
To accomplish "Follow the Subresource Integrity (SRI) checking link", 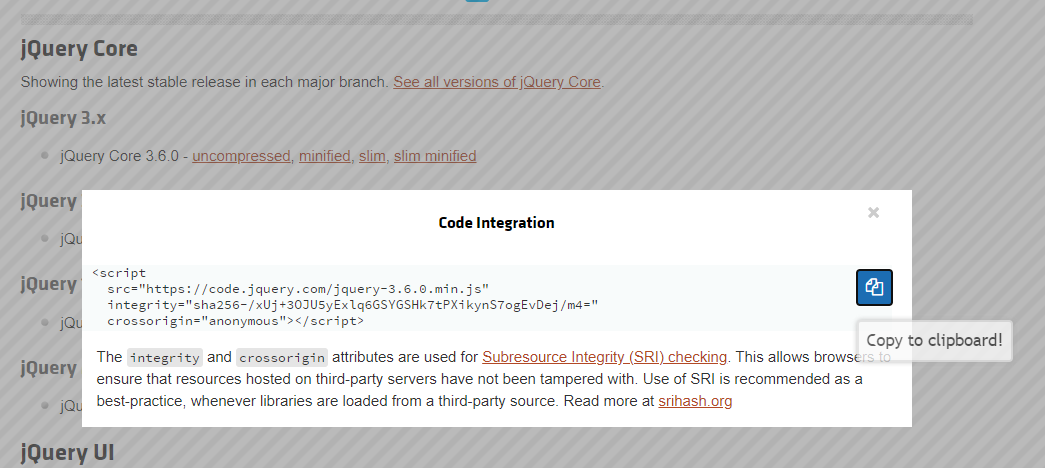I will (604, 357).
